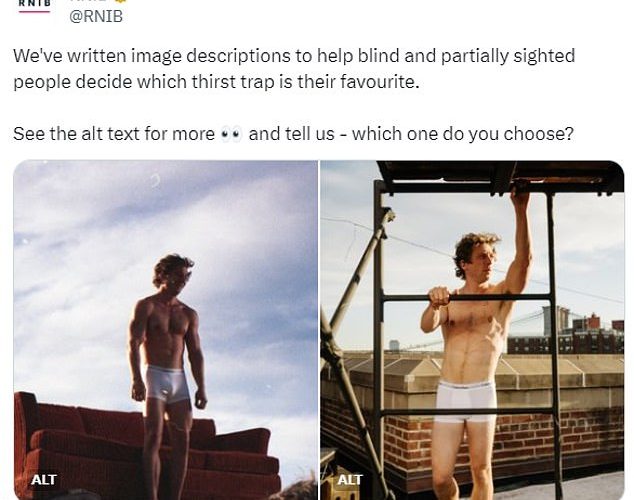This screenshot has width=634, height=500.
Task: Show ALT text for the right photo
Action: (x=350, y=480)
